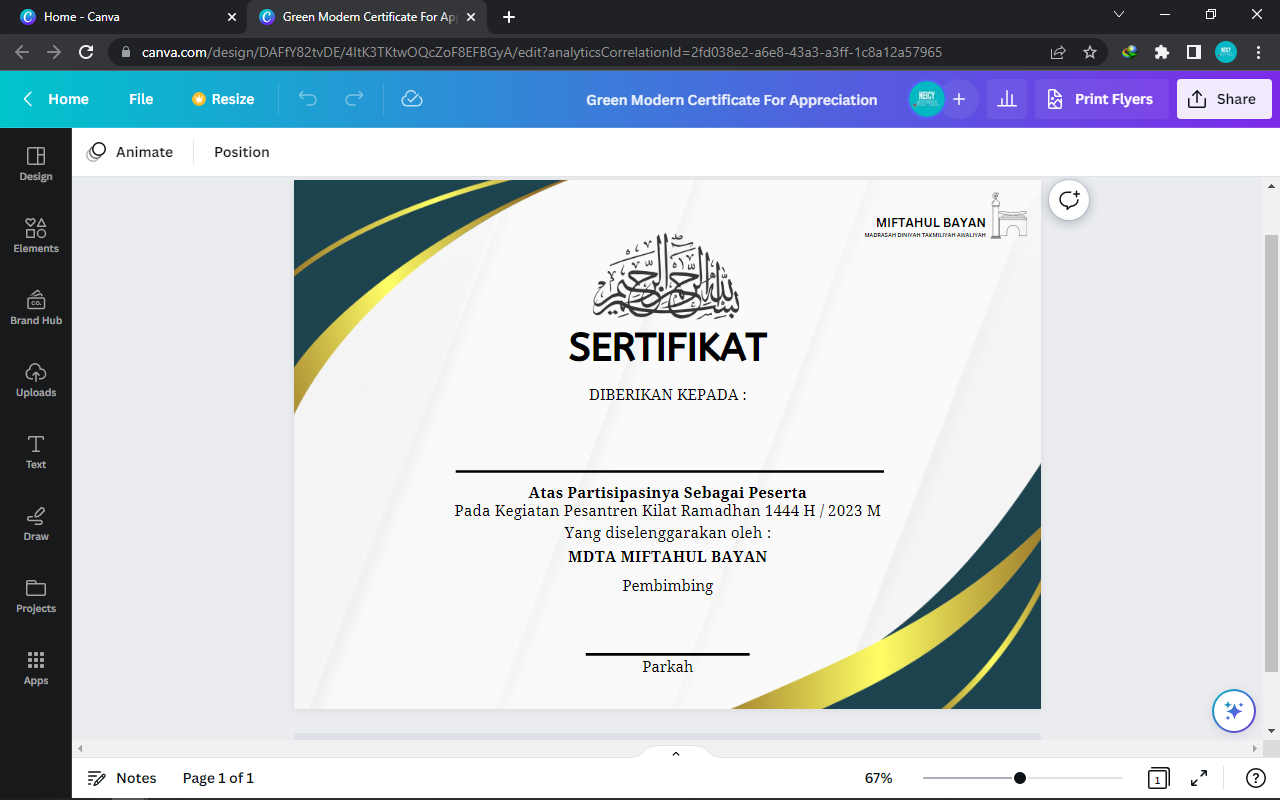Reload the browser page

click(x=86, y=52)
